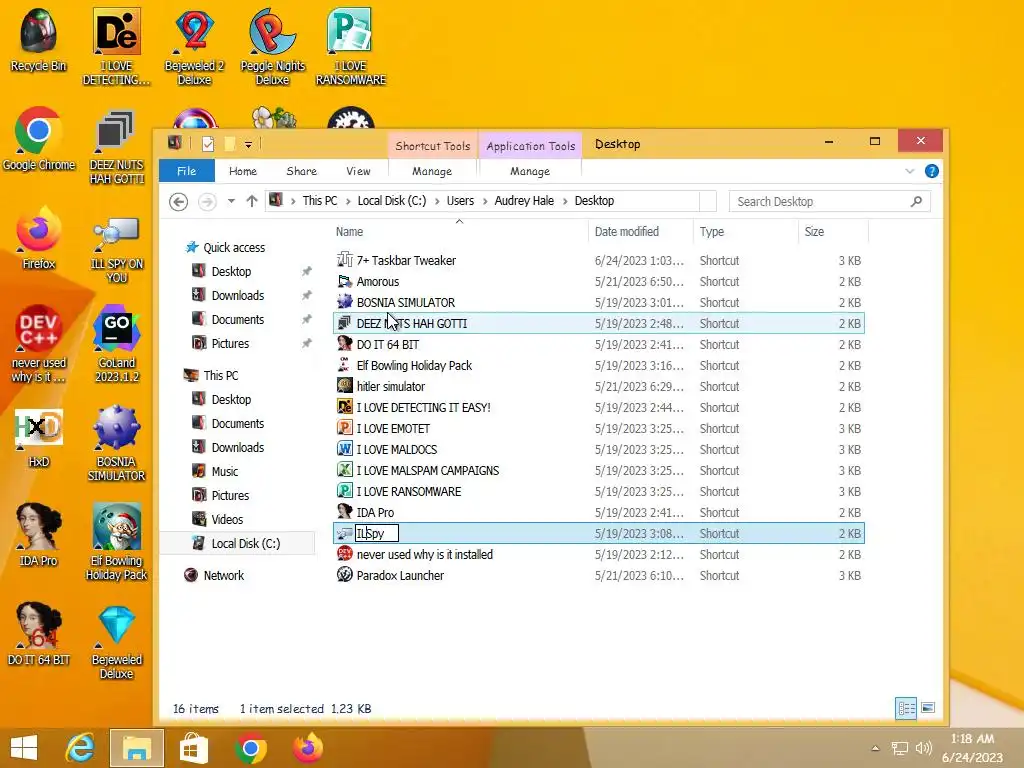
Task: Select hitler simulator file row
Action: point(598,387)
